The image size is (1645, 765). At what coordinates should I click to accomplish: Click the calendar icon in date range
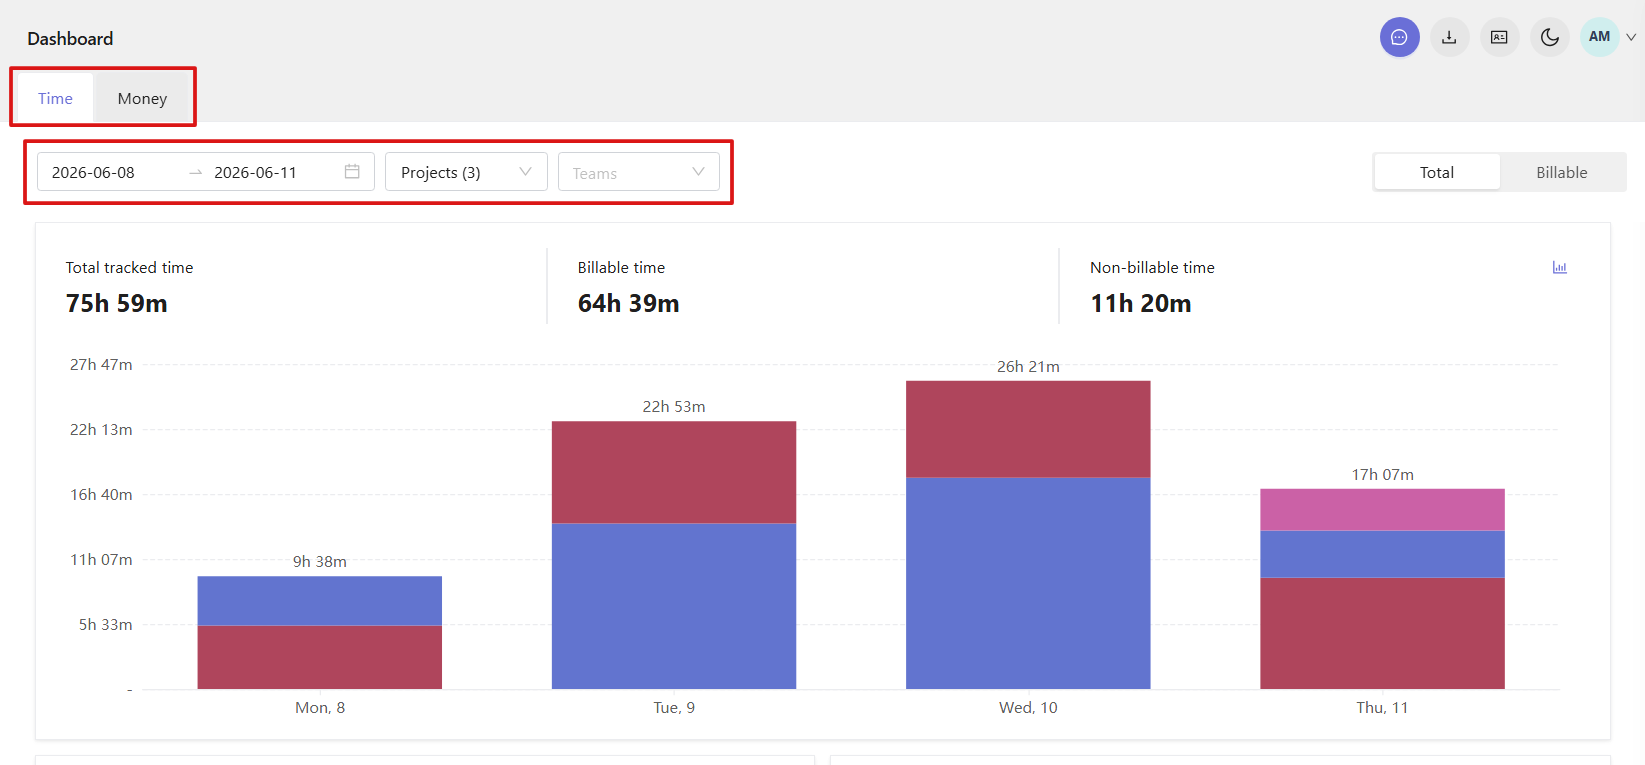352,172
